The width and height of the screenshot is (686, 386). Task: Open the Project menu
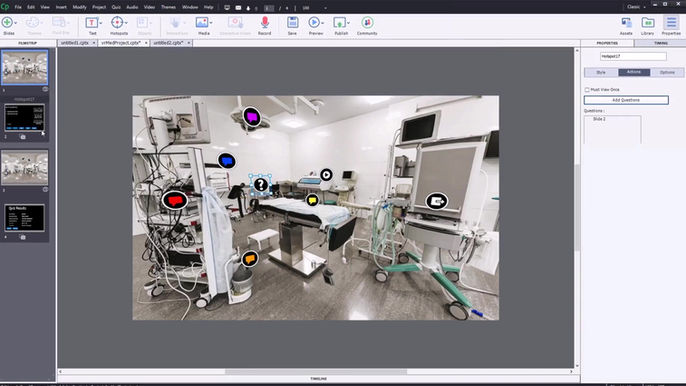[99, 7]
